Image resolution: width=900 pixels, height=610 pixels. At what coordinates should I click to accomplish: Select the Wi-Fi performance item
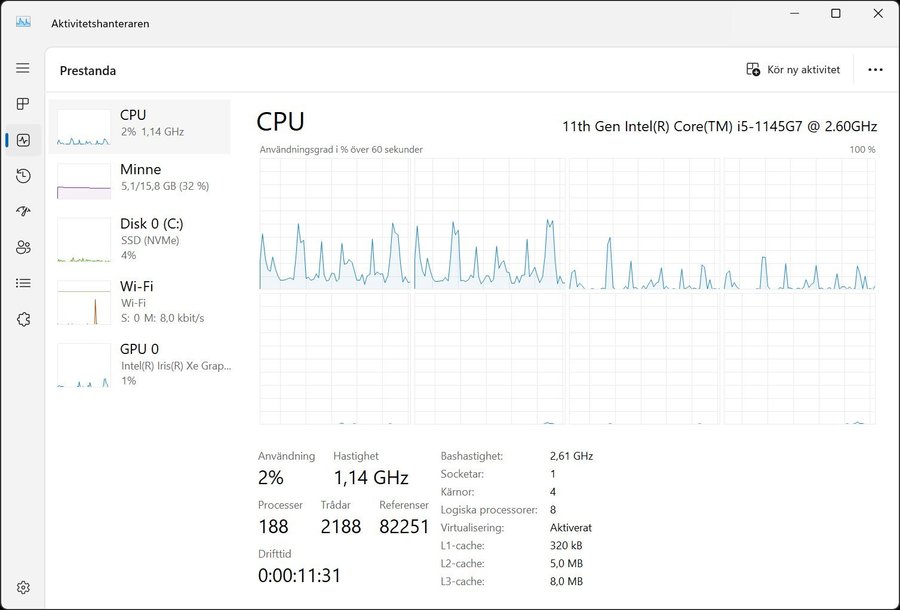140,302
